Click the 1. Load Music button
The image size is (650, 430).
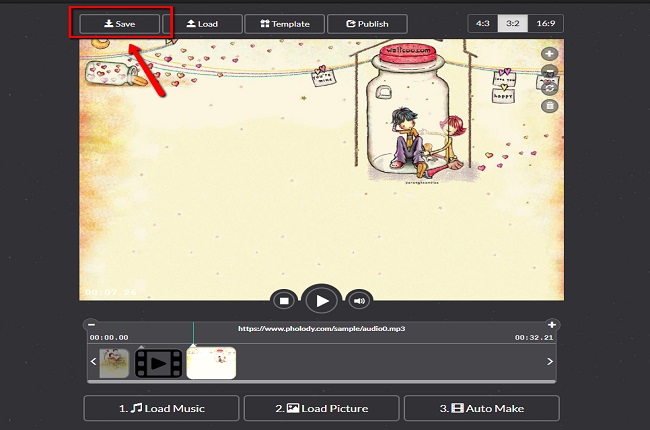pyautogui.click(x=162, y=408)
